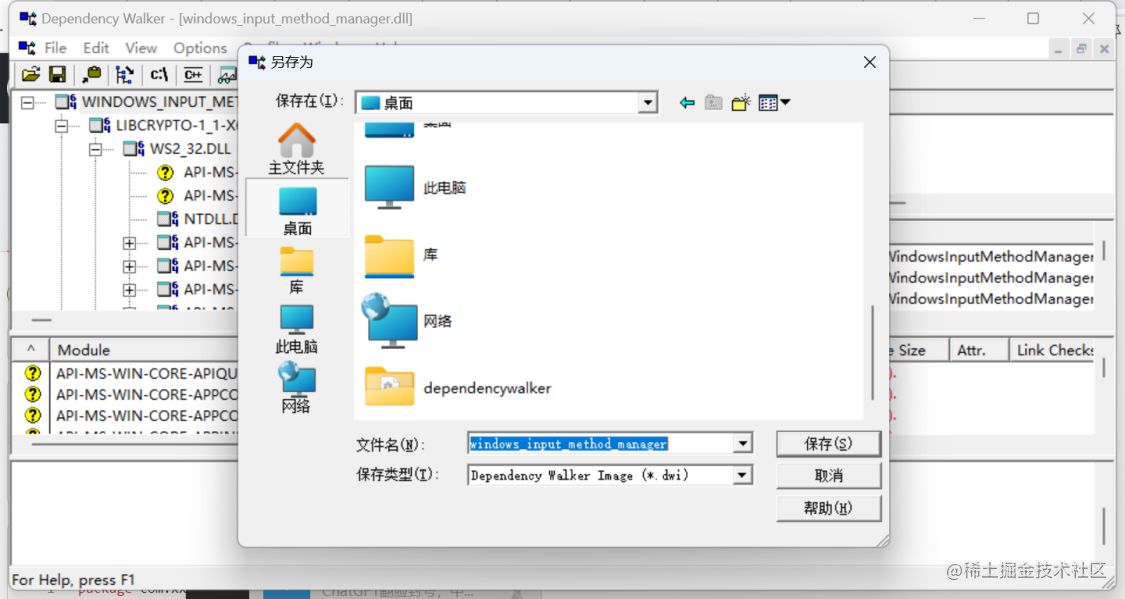This screenshot has height=599, width=1125.
Task: Click the Save toolbar icon in Dependency Walker
Action: (57, 74)
